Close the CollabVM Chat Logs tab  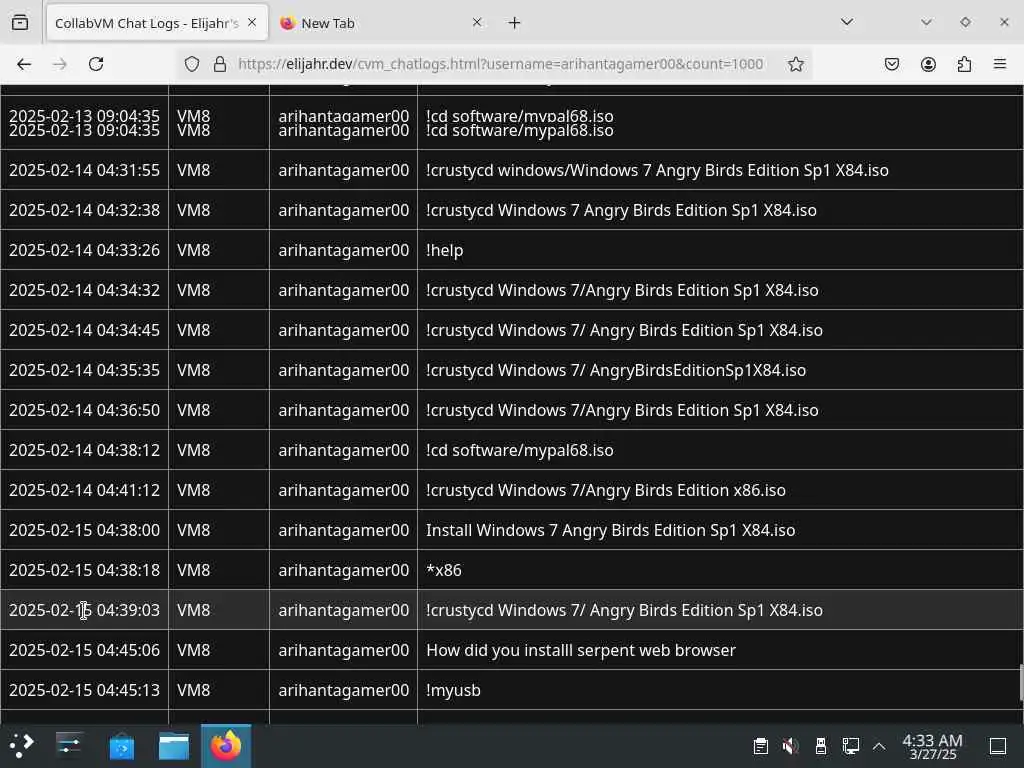point(252,23)
